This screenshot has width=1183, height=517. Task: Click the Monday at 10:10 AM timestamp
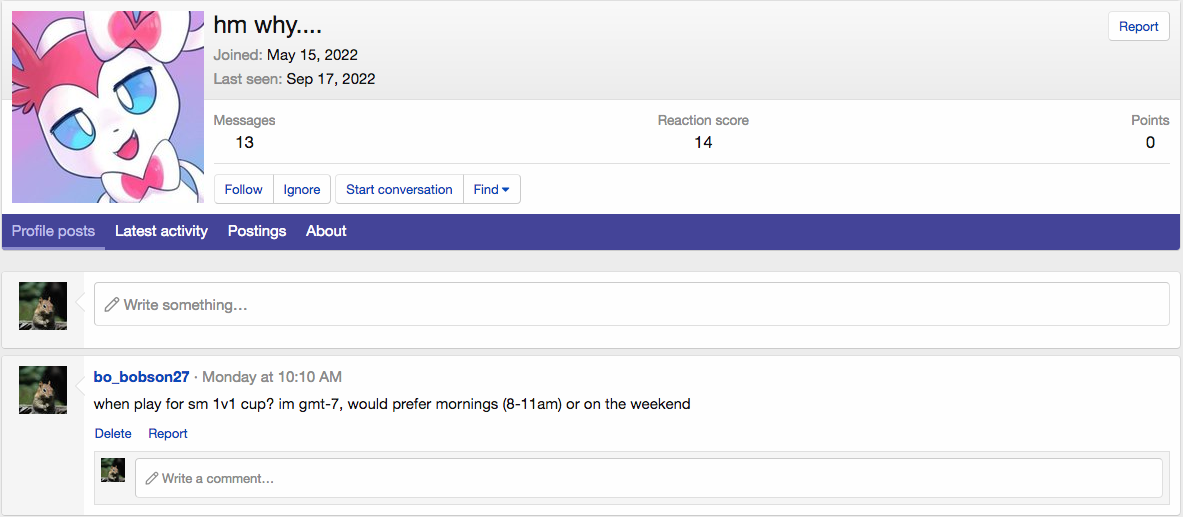point(272,377)
